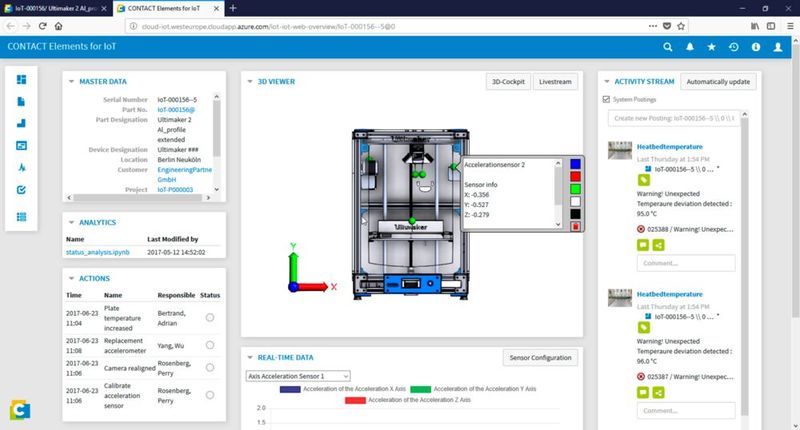Click the 3D-Cockpit button

point(507,81)
